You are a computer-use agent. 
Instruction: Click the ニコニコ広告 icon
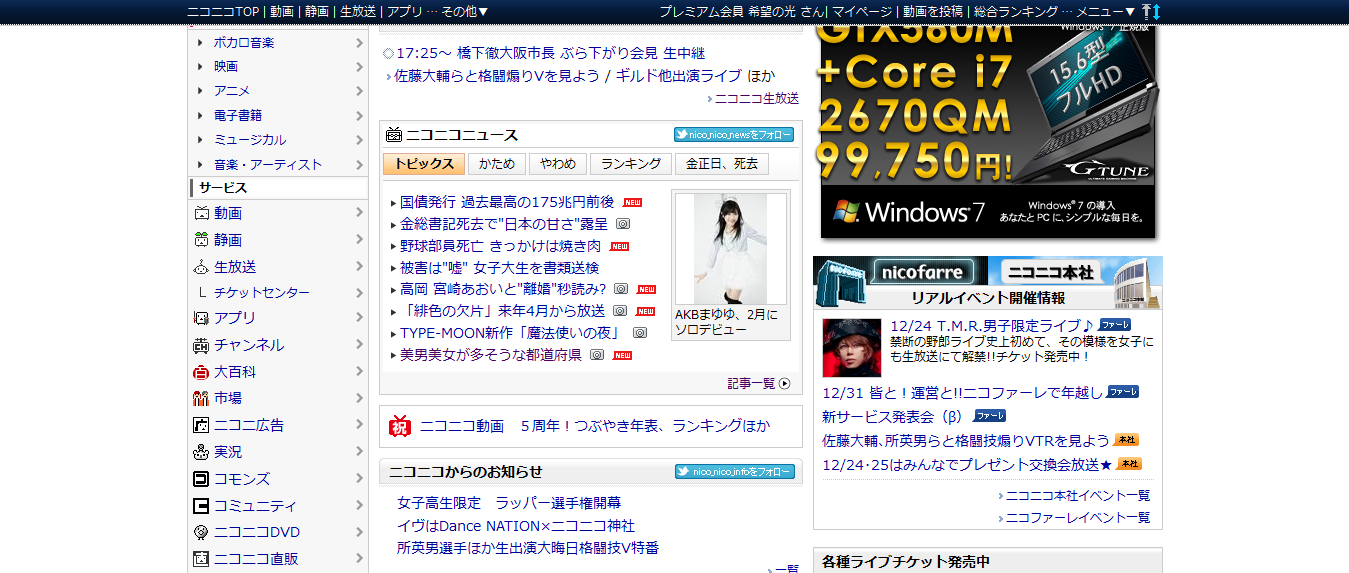point(201,425)
